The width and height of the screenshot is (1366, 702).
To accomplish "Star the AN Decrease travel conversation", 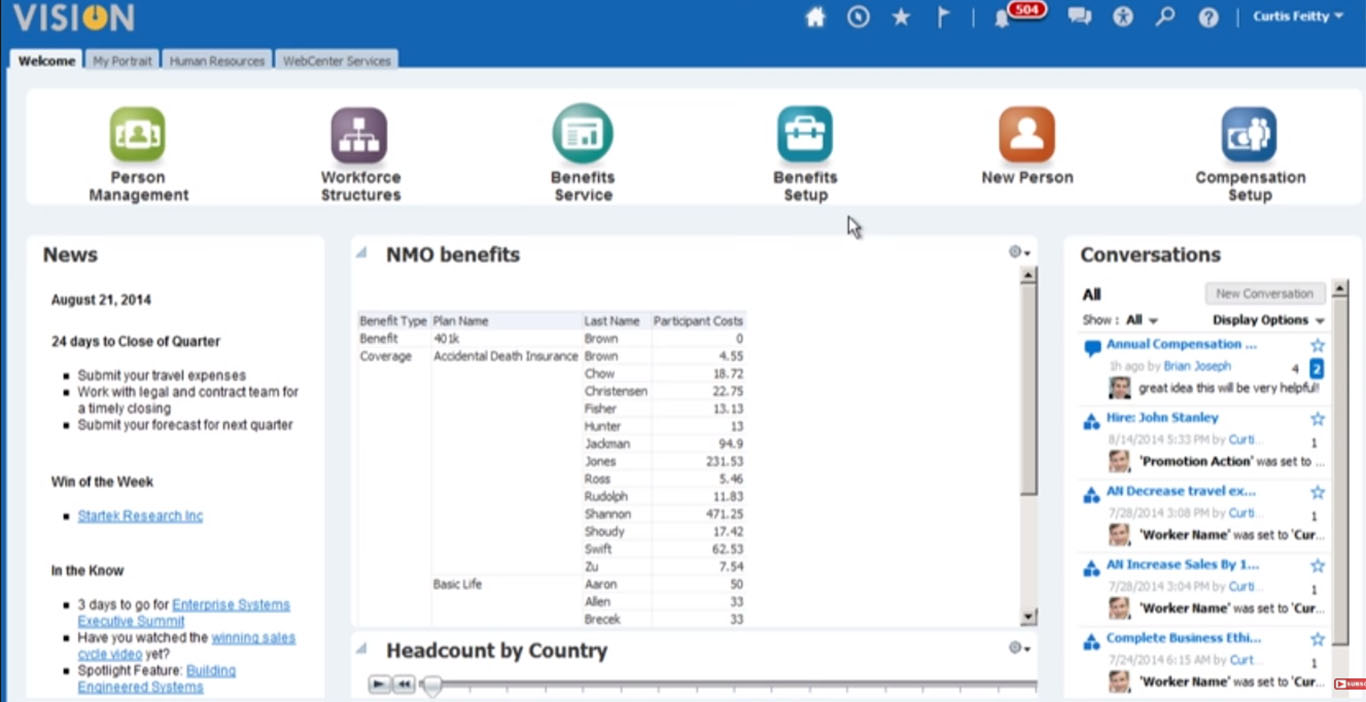I will coord(1317,492).
